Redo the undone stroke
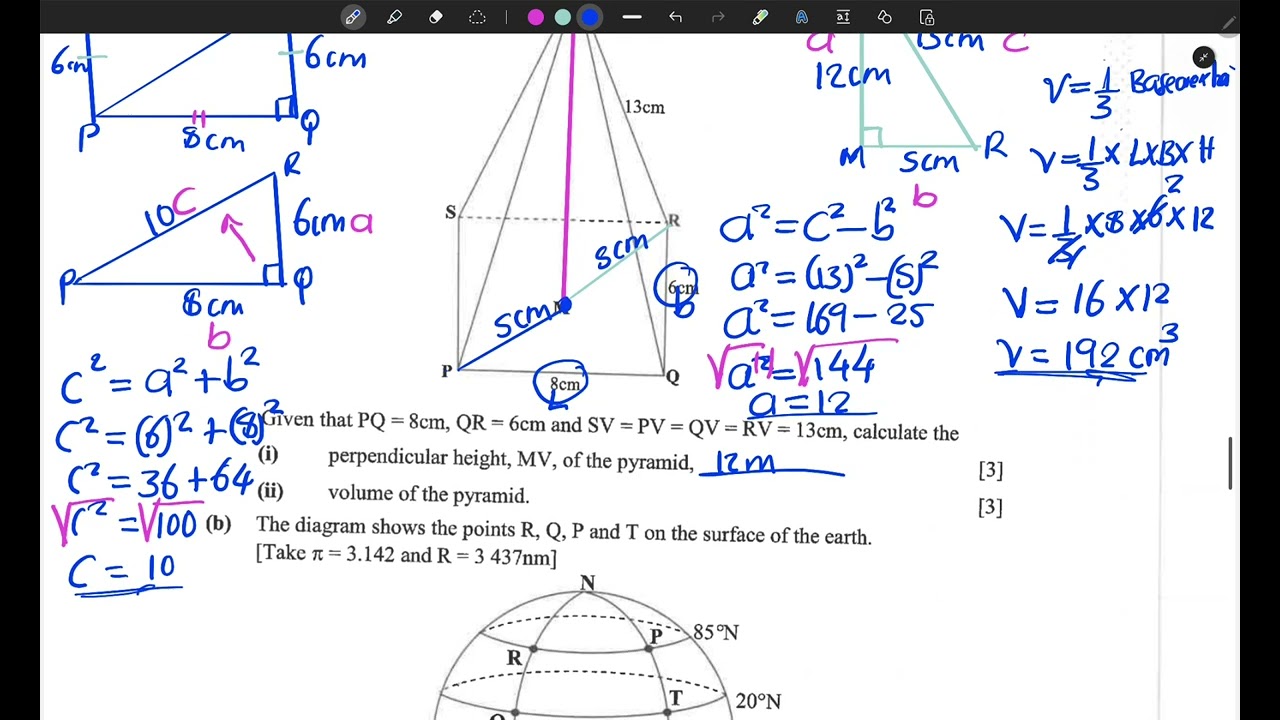This screenshot has width=1280, height=720. [x=717, y=17]
